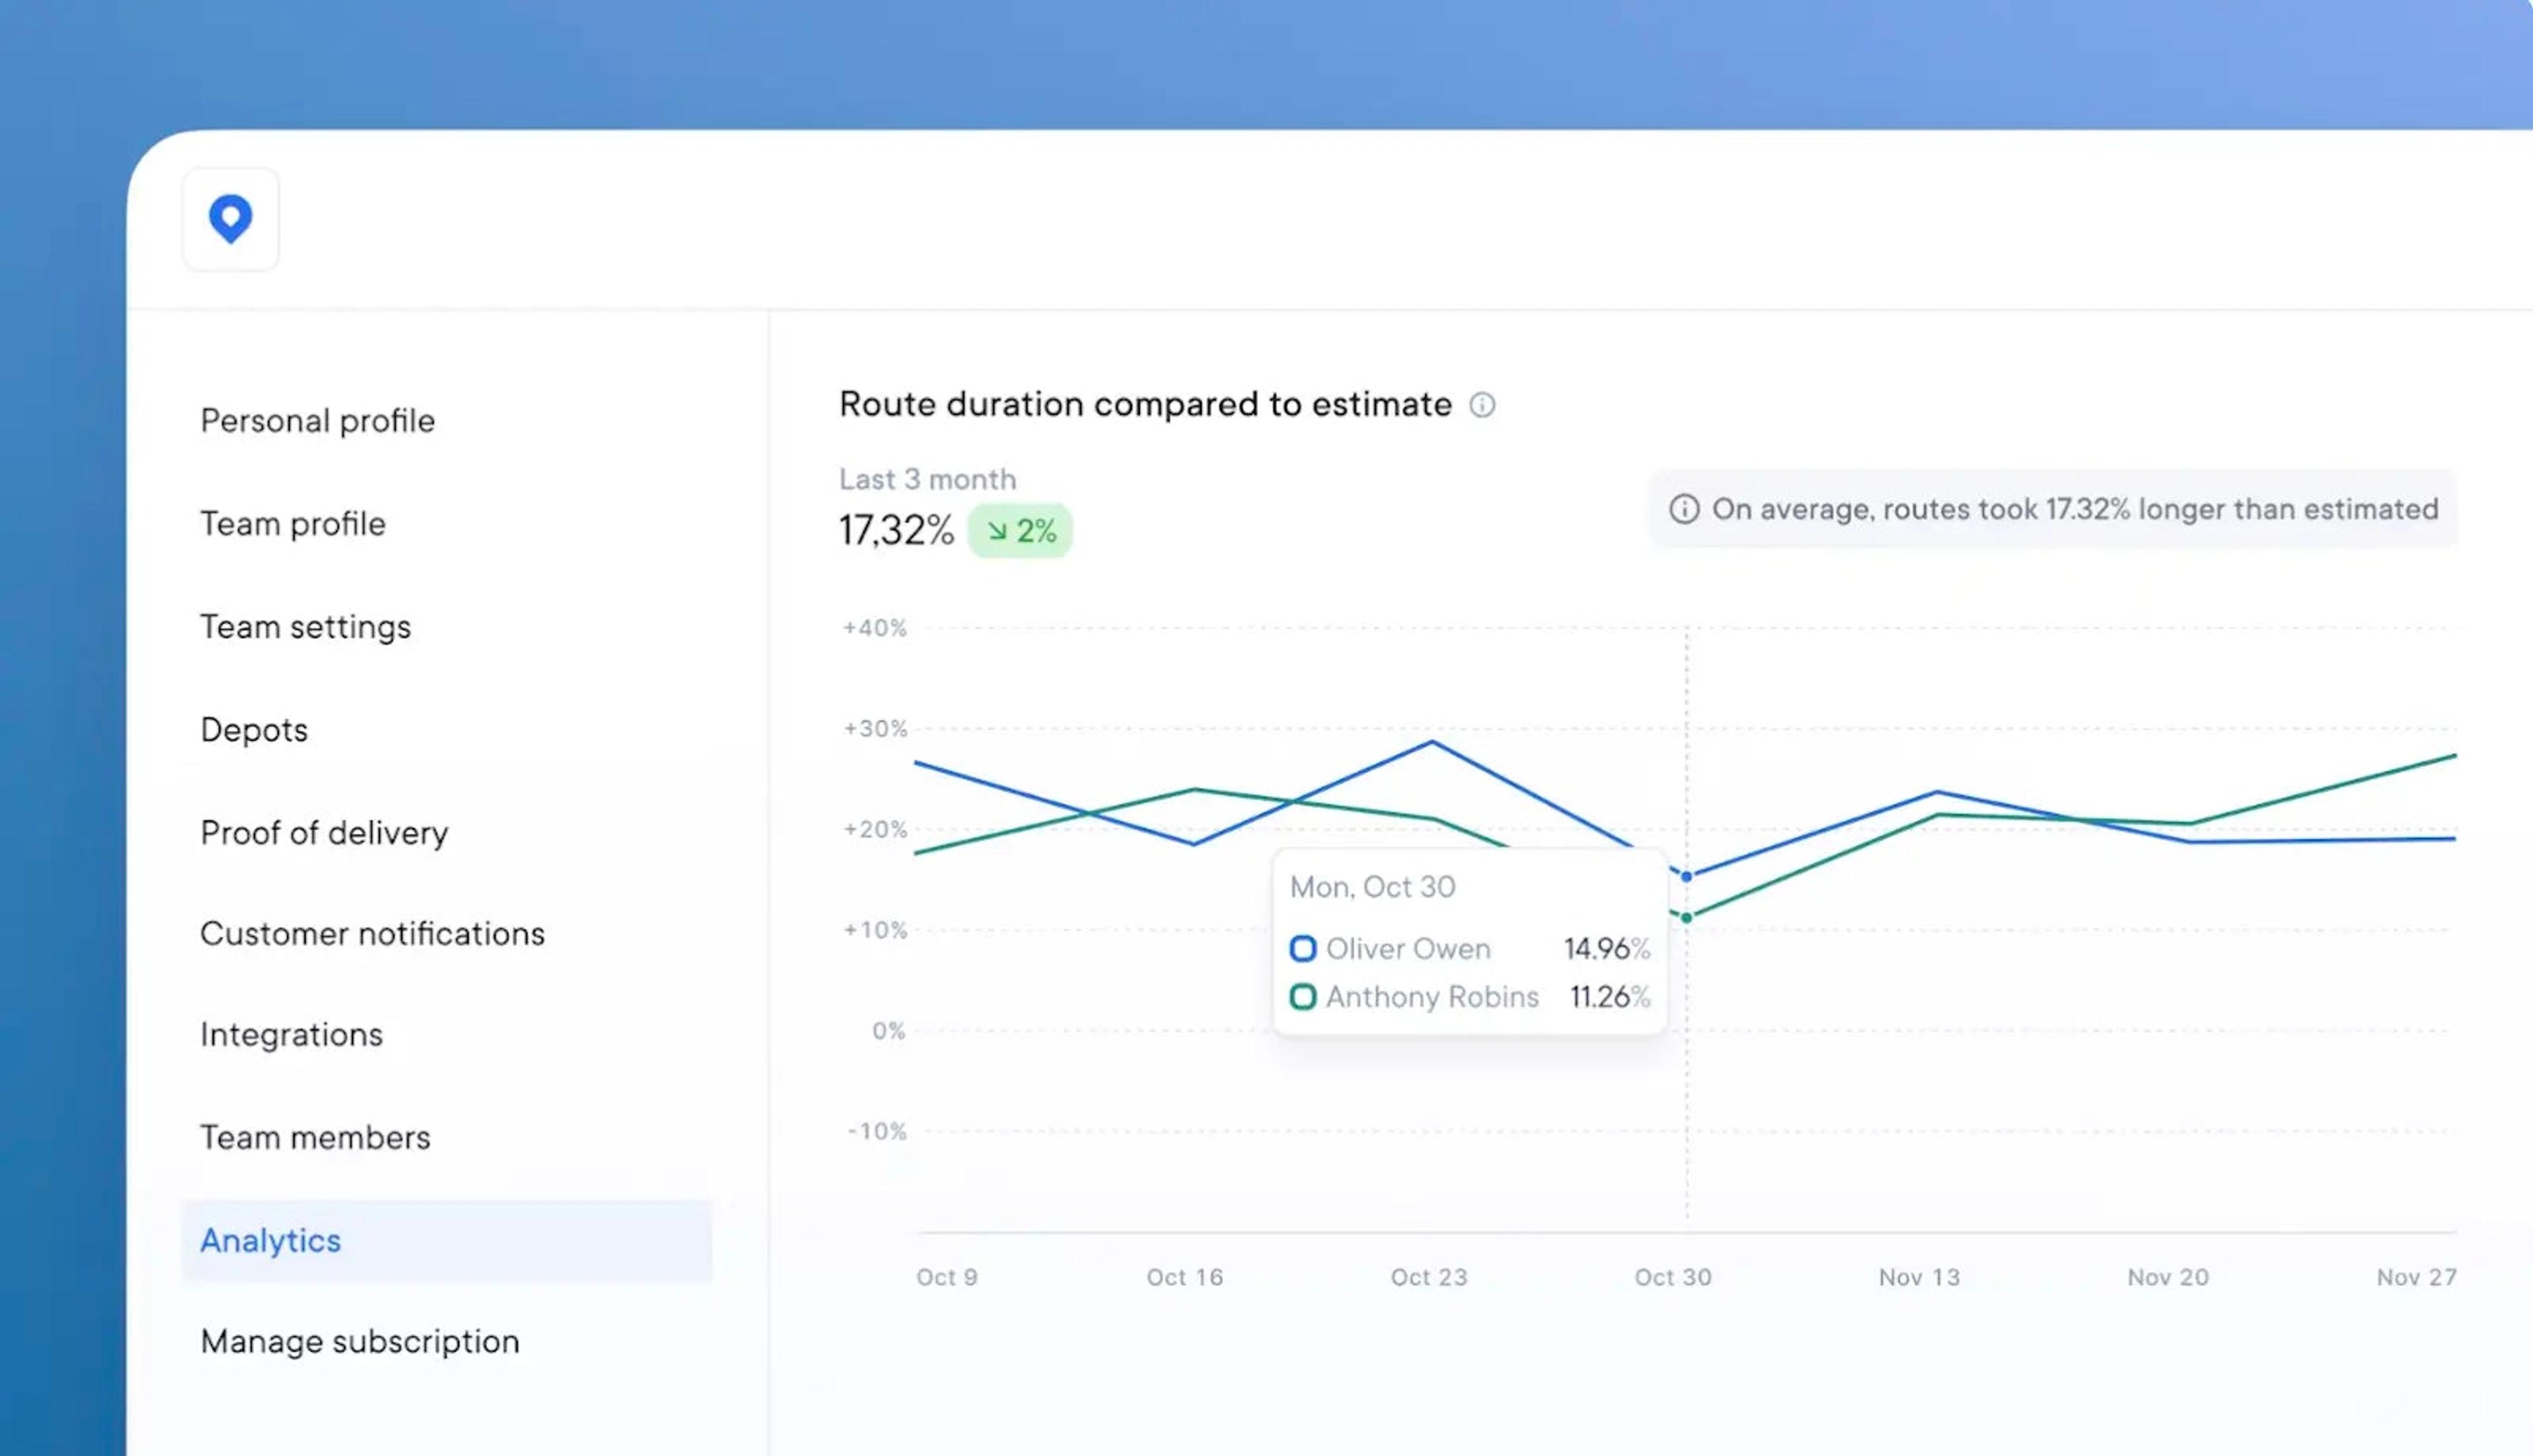The width and height of the screenshot is (2533, 1456).
Task: Click Nov 13 label on x-axis
Action: [x=1919, y=1277]
